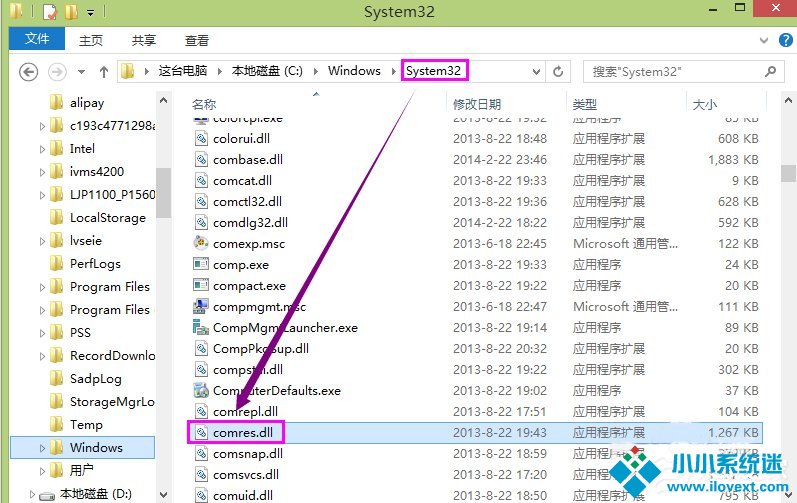Click the Back navigation arrow
Screen dimensions: 797x503
click(28, 72)
